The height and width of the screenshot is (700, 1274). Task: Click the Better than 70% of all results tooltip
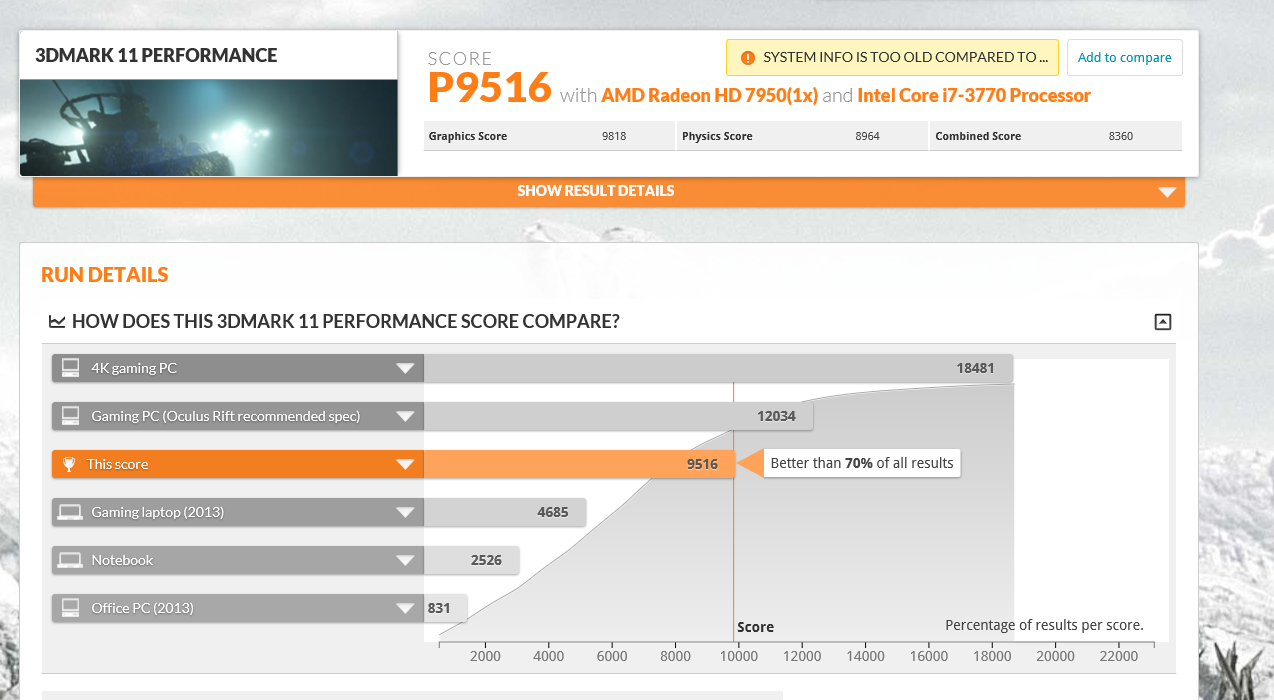(862, 464)
